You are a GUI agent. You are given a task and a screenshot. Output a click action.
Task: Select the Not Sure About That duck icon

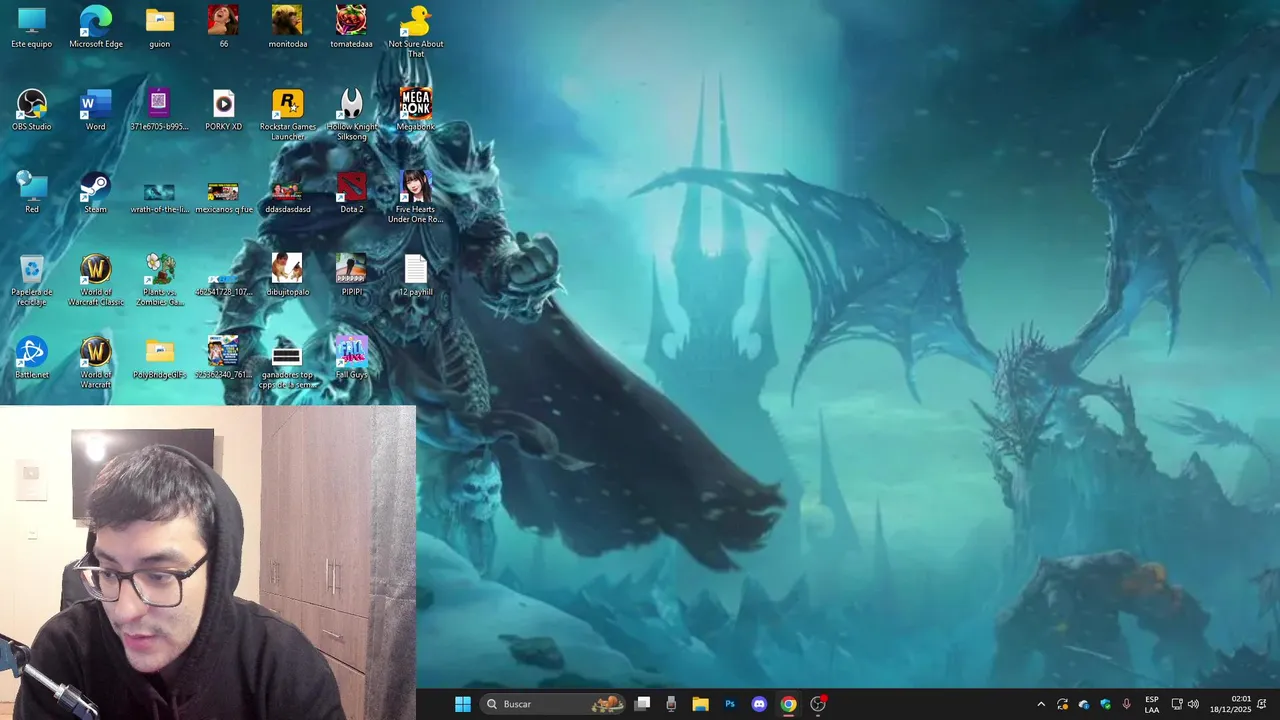[416, 31]
